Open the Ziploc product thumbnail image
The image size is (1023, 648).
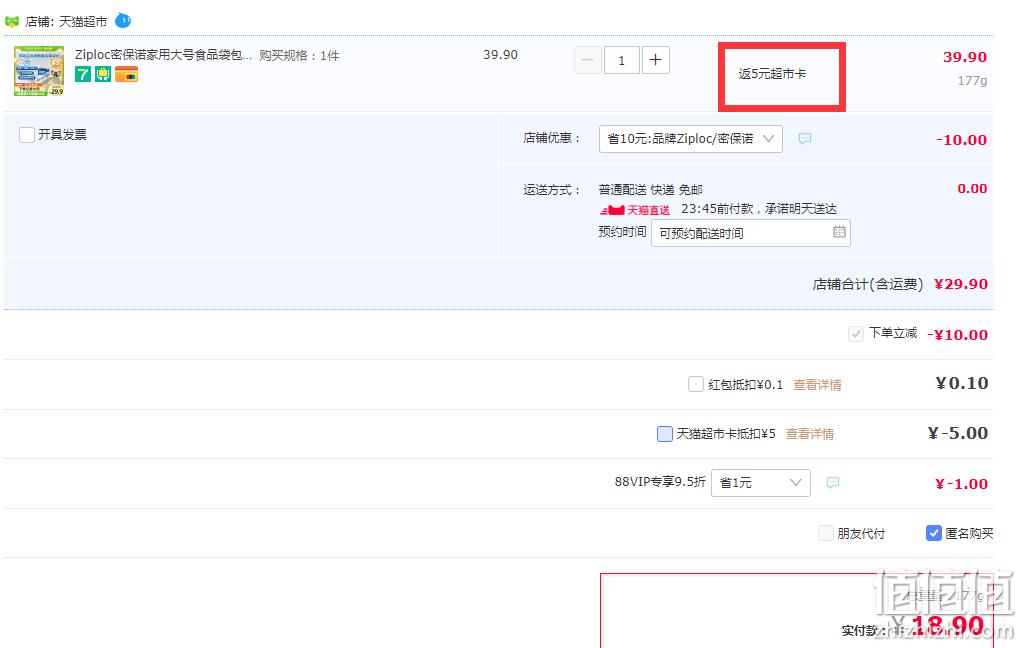tap(39, 70)
